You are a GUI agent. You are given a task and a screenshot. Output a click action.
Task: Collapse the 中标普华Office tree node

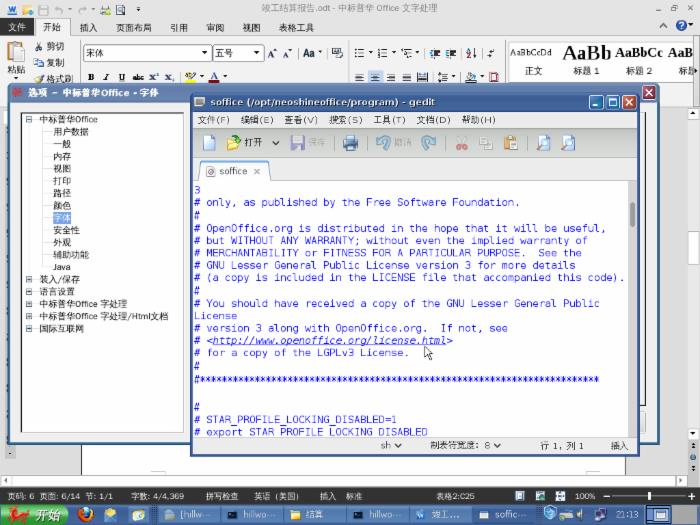point(29,120)
